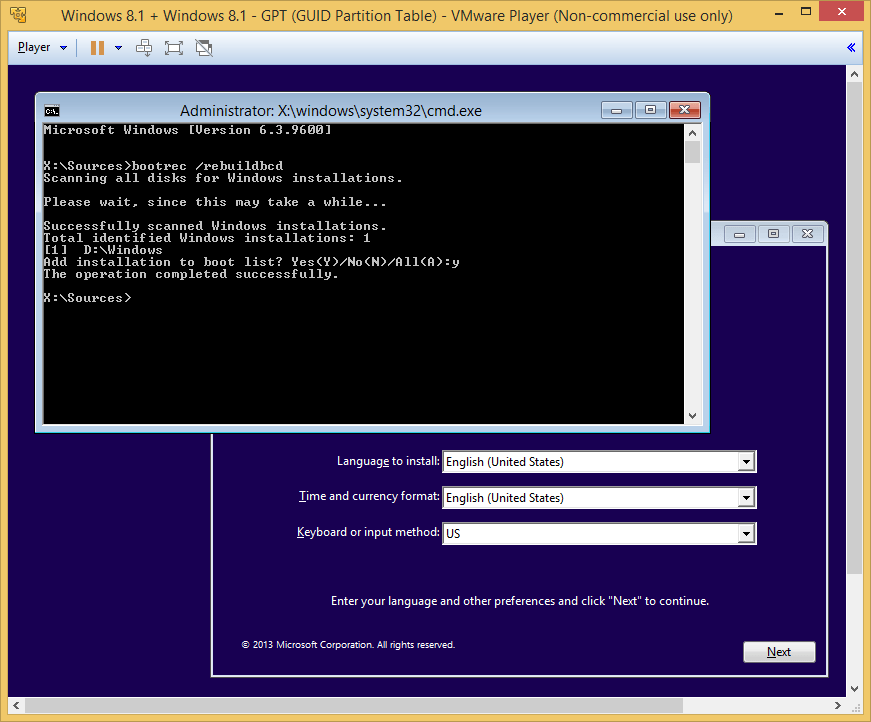Open the Player menu

coord(41,47)
